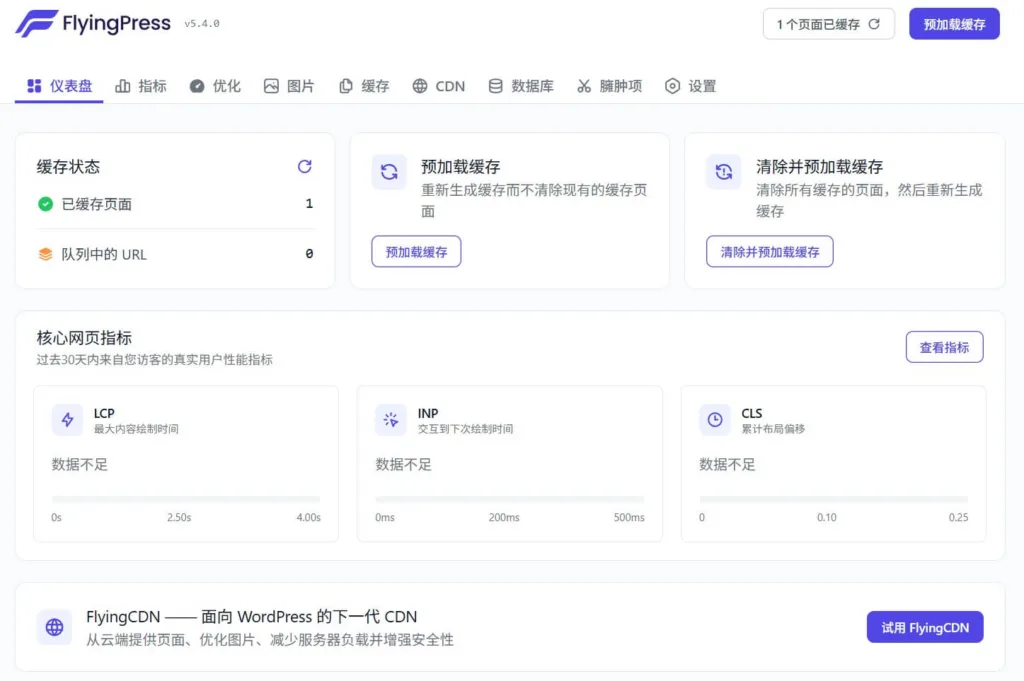The width and height of the screenshot is (1024, 681).
Task: Click the INP cursor click icon
Action: [x=391, y=420]
